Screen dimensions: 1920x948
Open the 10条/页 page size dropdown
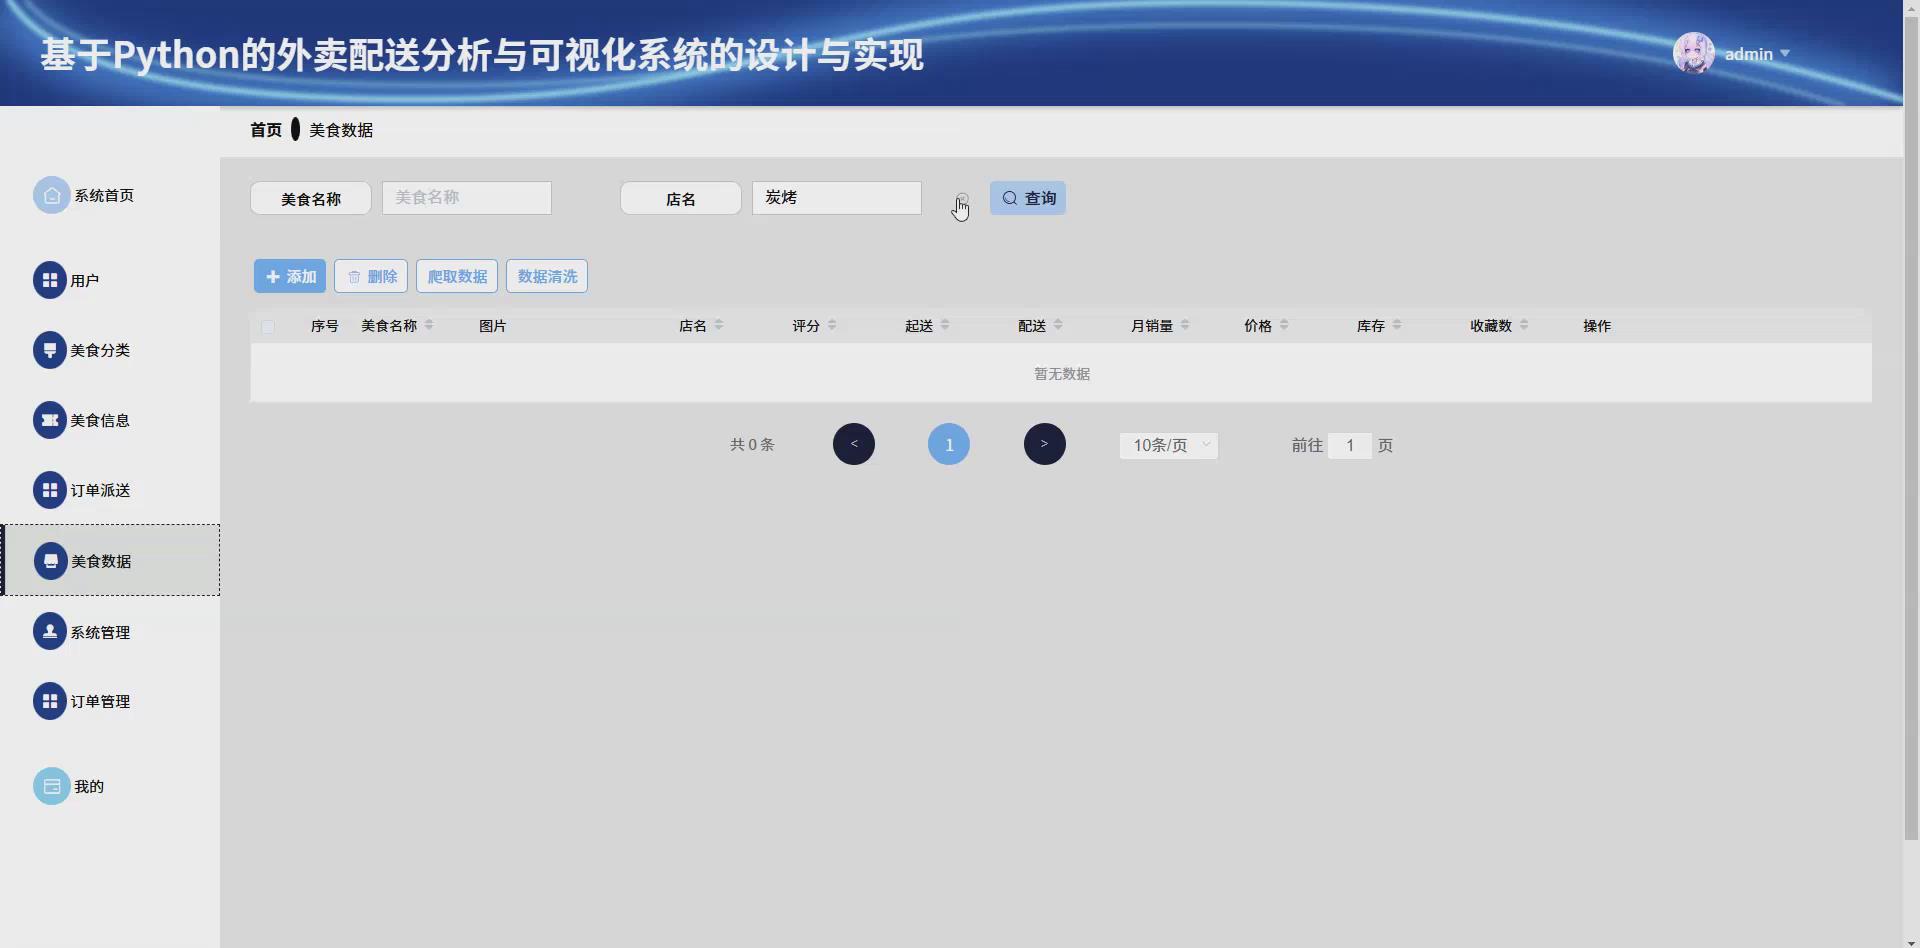(x=1168, y=445)
